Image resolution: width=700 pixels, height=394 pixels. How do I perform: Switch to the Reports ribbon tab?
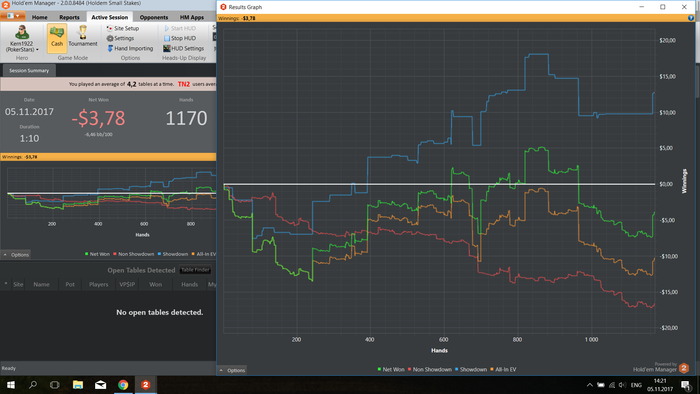(x=69, y=17)
